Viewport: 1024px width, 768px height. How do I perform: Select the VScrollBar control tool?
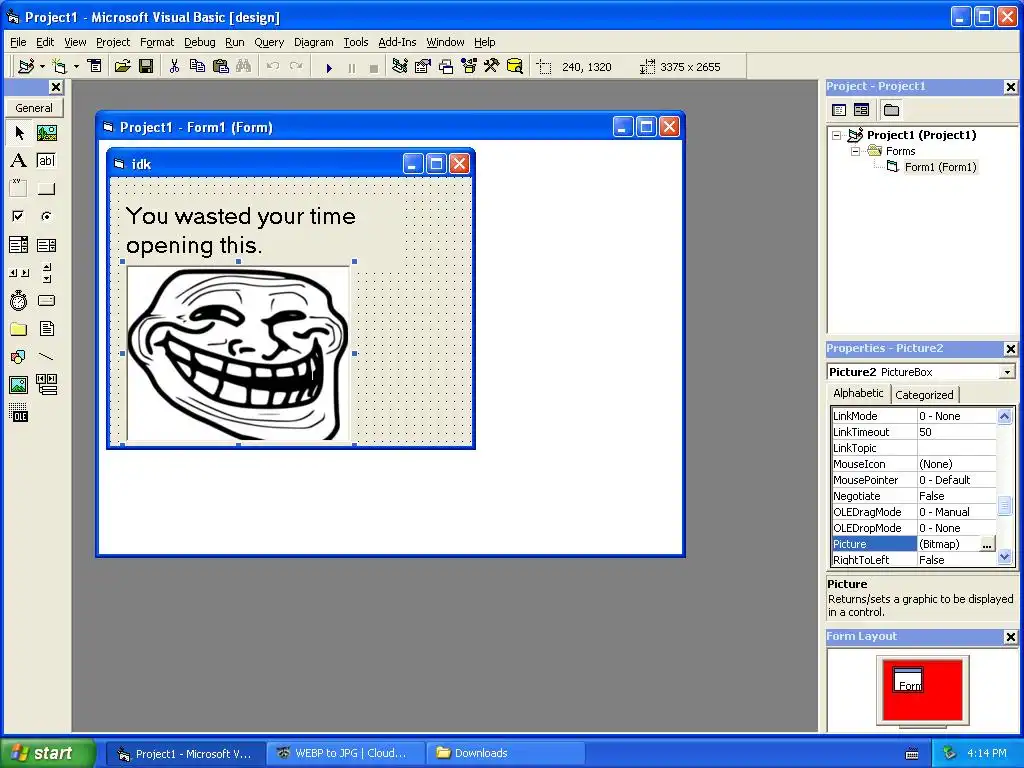(46, 273)
